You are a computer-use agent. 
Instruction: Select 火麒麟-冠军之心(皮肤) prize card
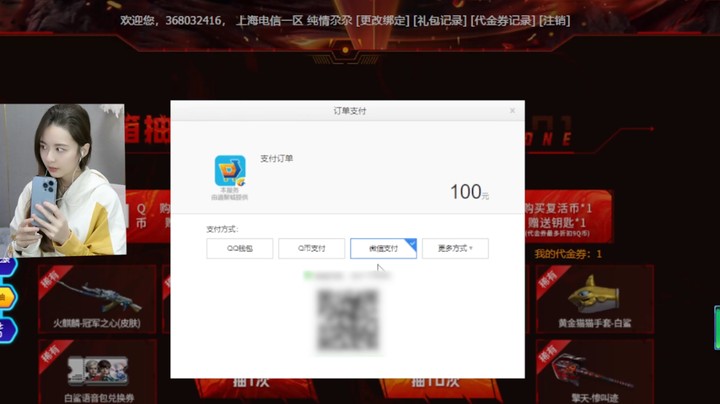click(x=97, y=299)
